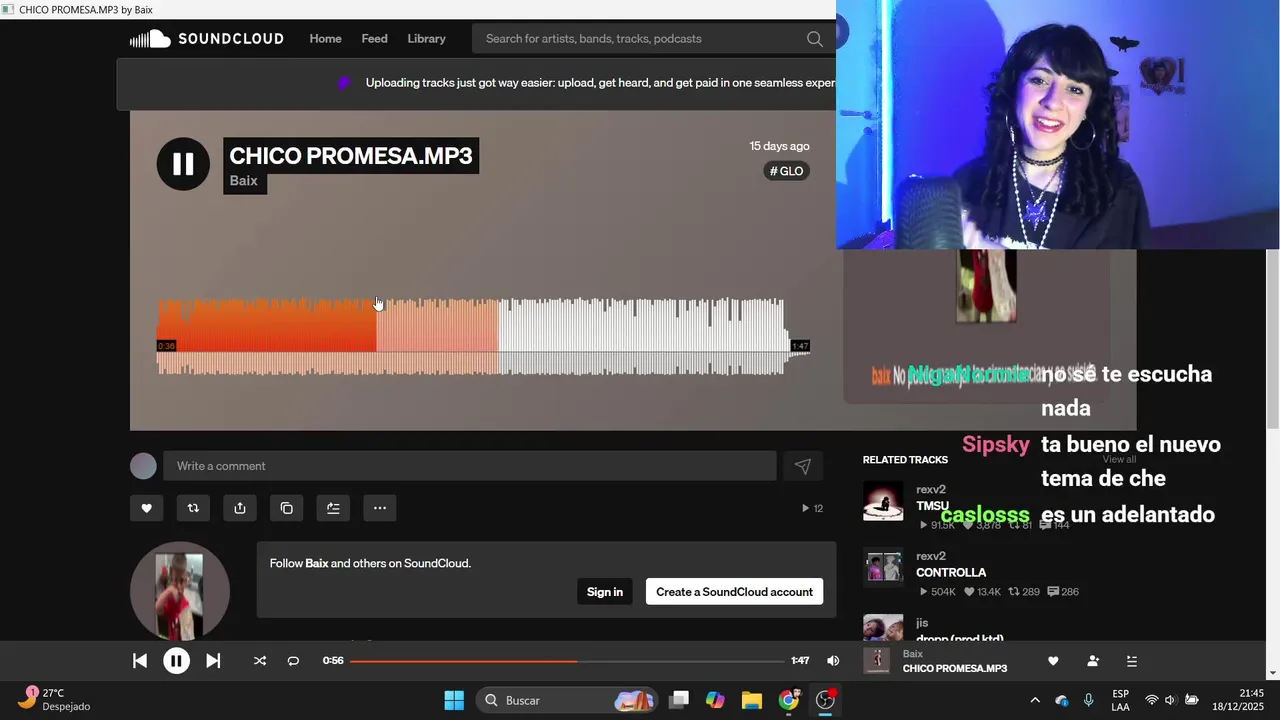Screen dimensions: 1280x720
Task: Click the bottom playback progress bar
Action: [567, 661]
